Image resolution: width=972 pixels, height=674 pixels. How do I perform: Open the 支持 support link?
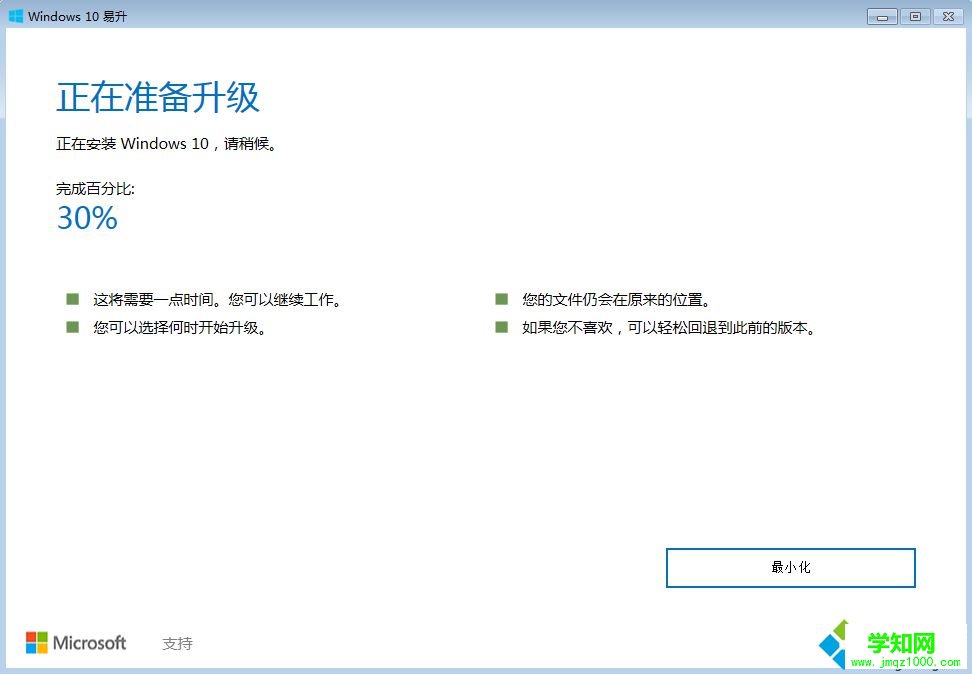177,643
